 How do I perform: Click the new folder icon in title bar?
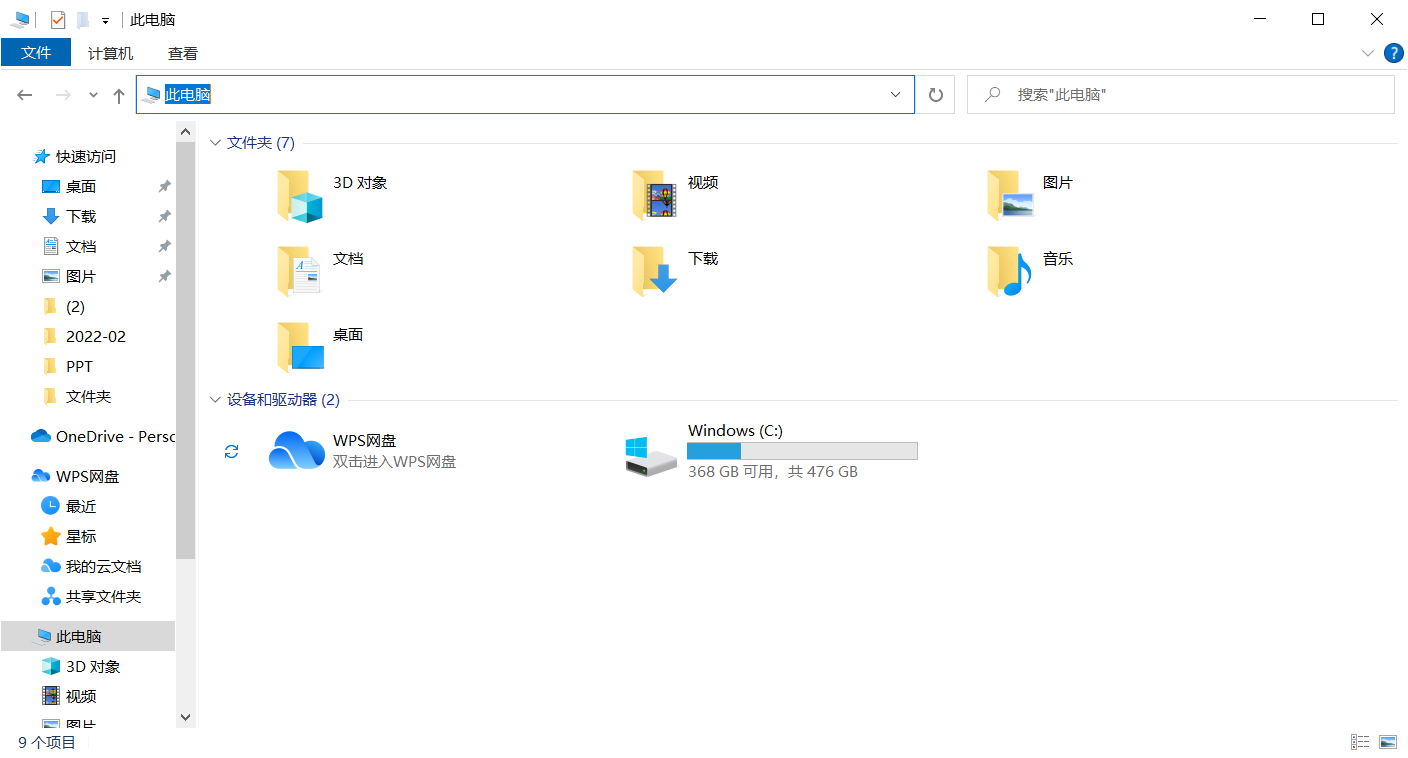click(83, 20)
